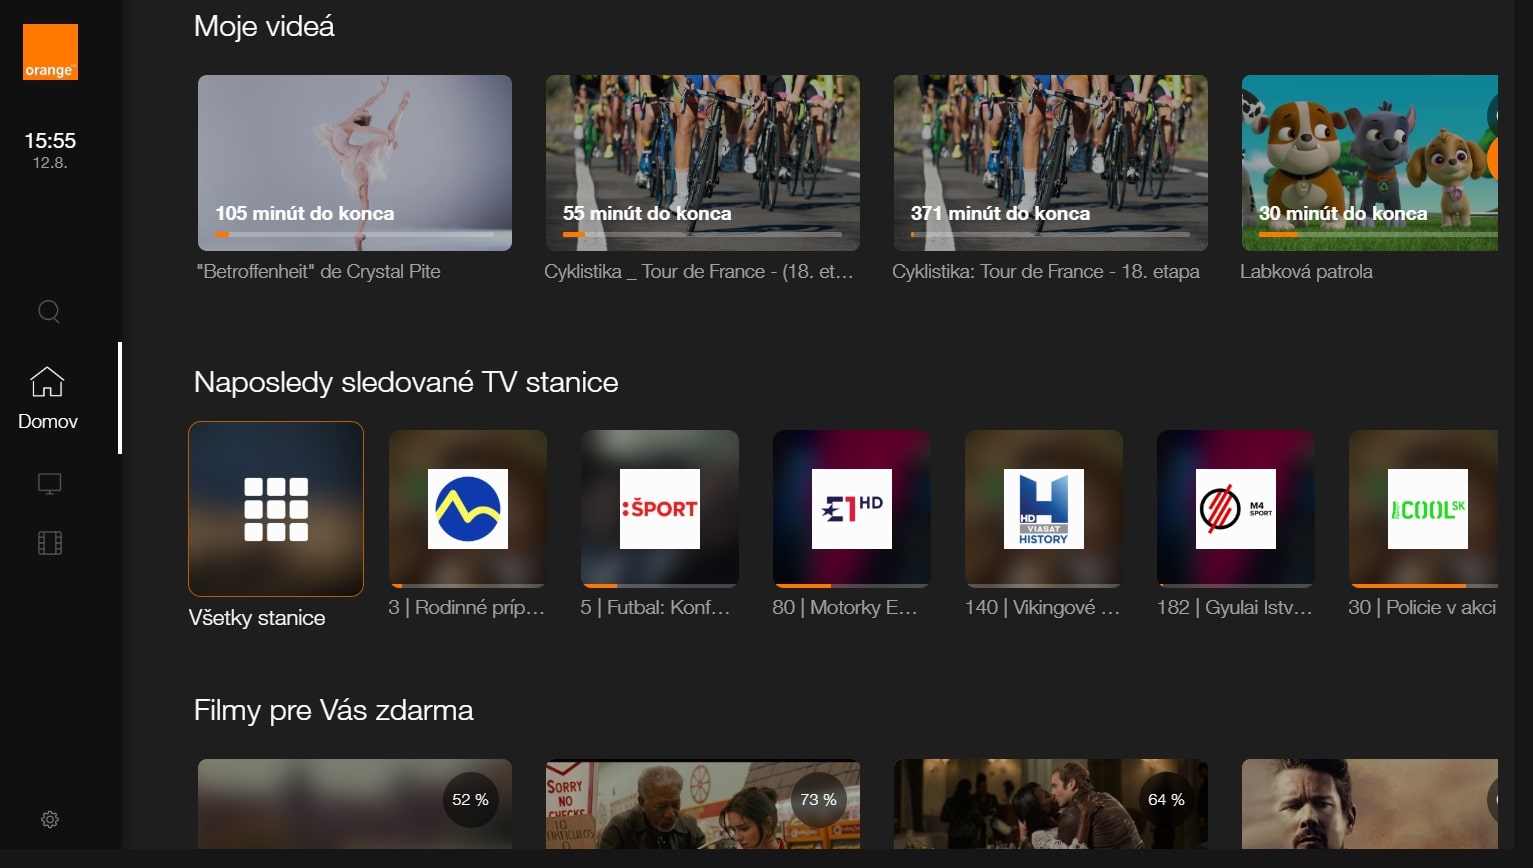Viewport: 1533px width, 868px height.
Task: Select the Markíza channel logo tile
Action: coord(467,509)
